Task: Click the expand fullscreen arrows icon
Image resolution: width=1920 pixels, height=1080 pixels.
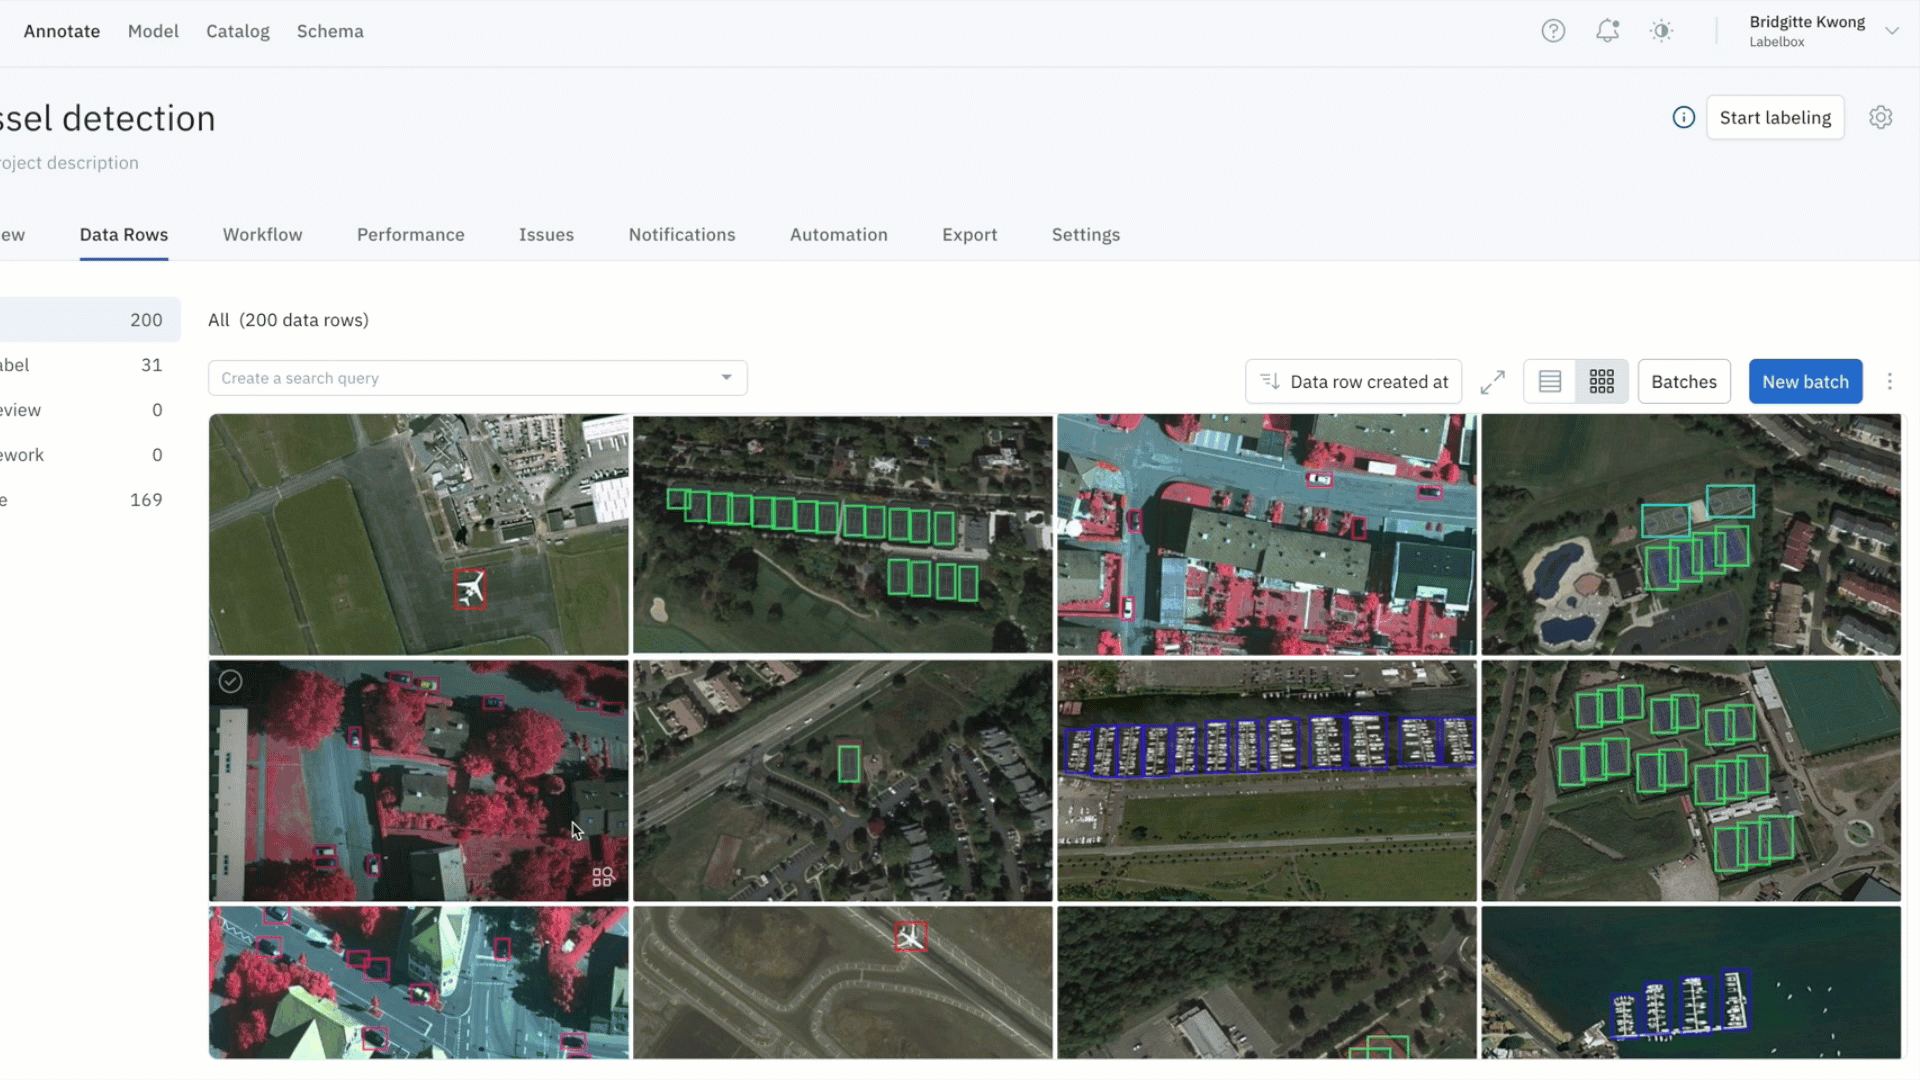Action: point(1493,382)
